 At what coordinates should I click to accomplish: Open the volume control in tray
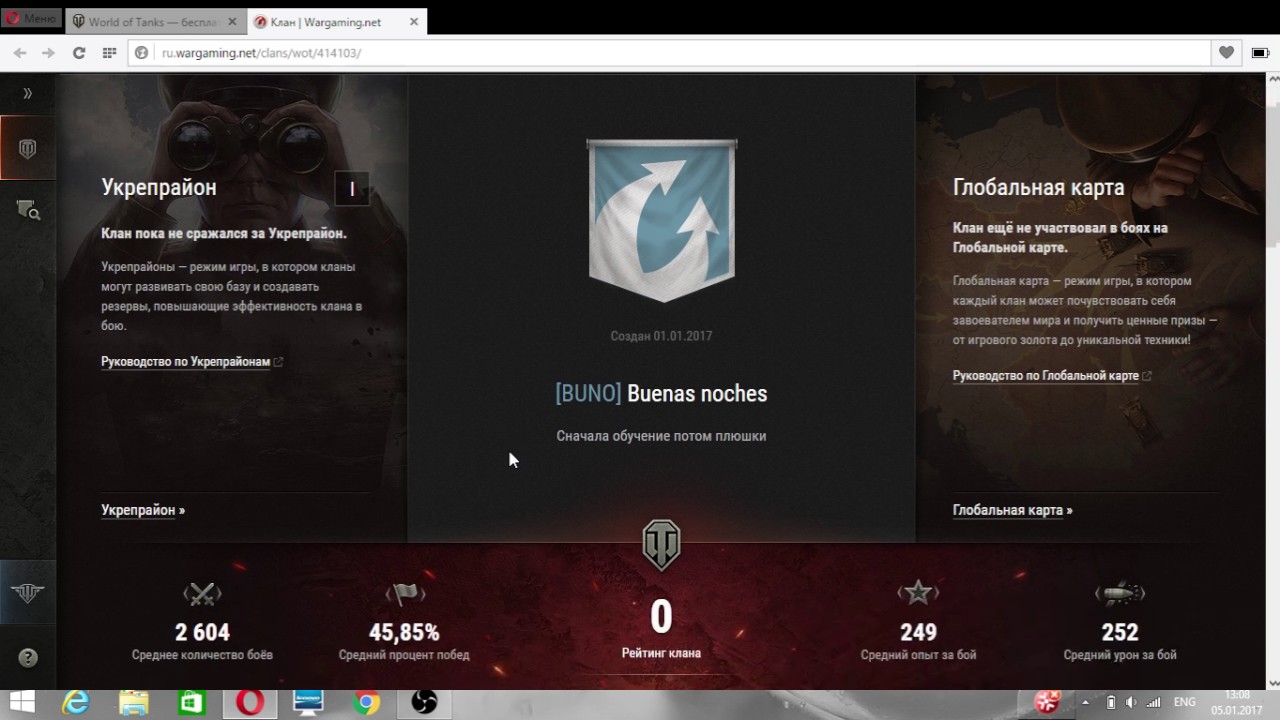click(x=1131, y=704)
